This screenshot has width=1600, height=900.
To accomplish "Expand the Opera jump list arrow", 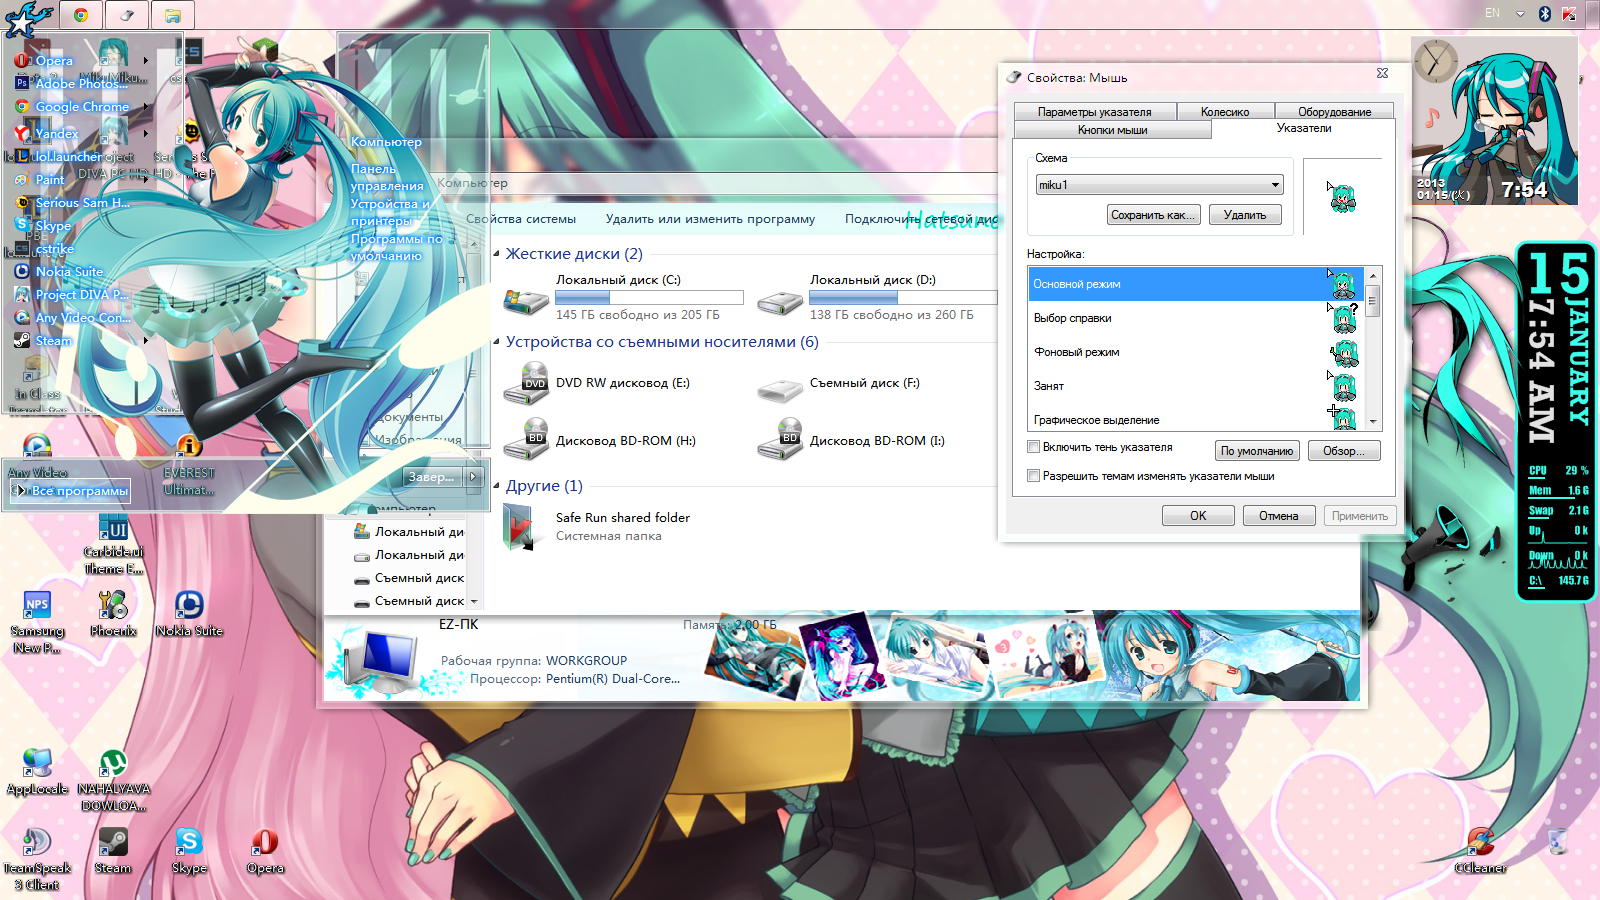I will click(x=146, y=61).
